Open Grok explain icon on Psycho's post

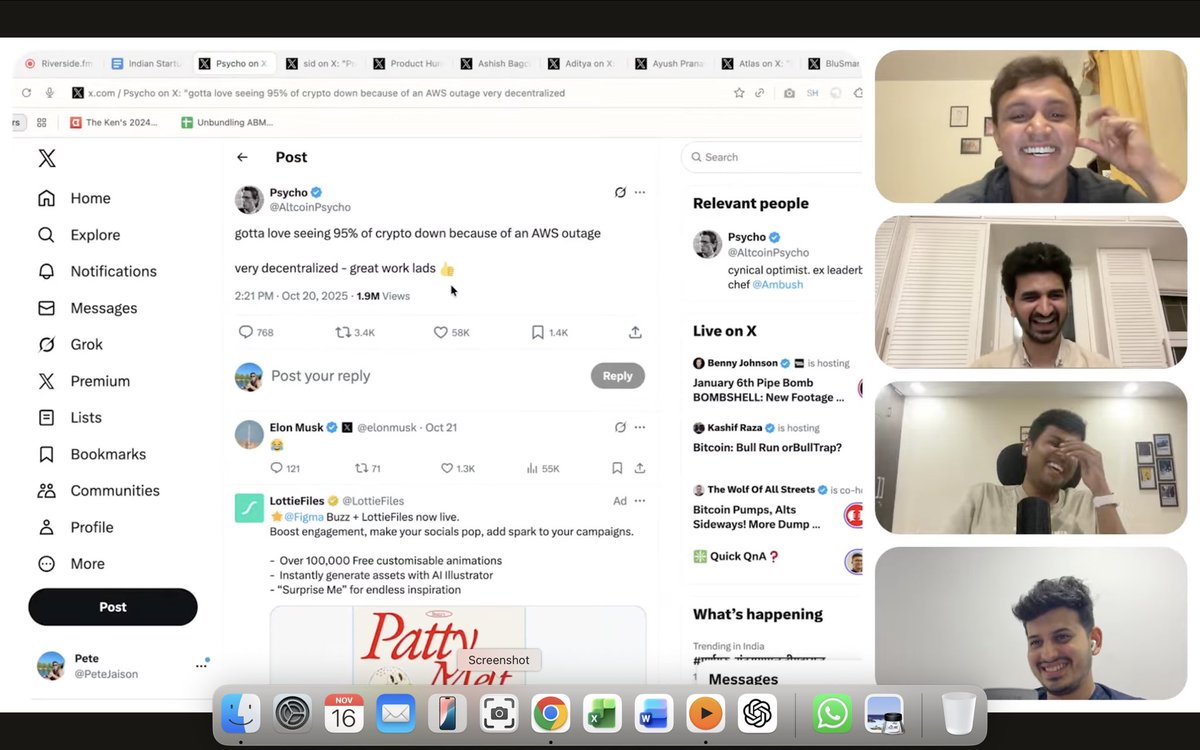tap(620, 192)
